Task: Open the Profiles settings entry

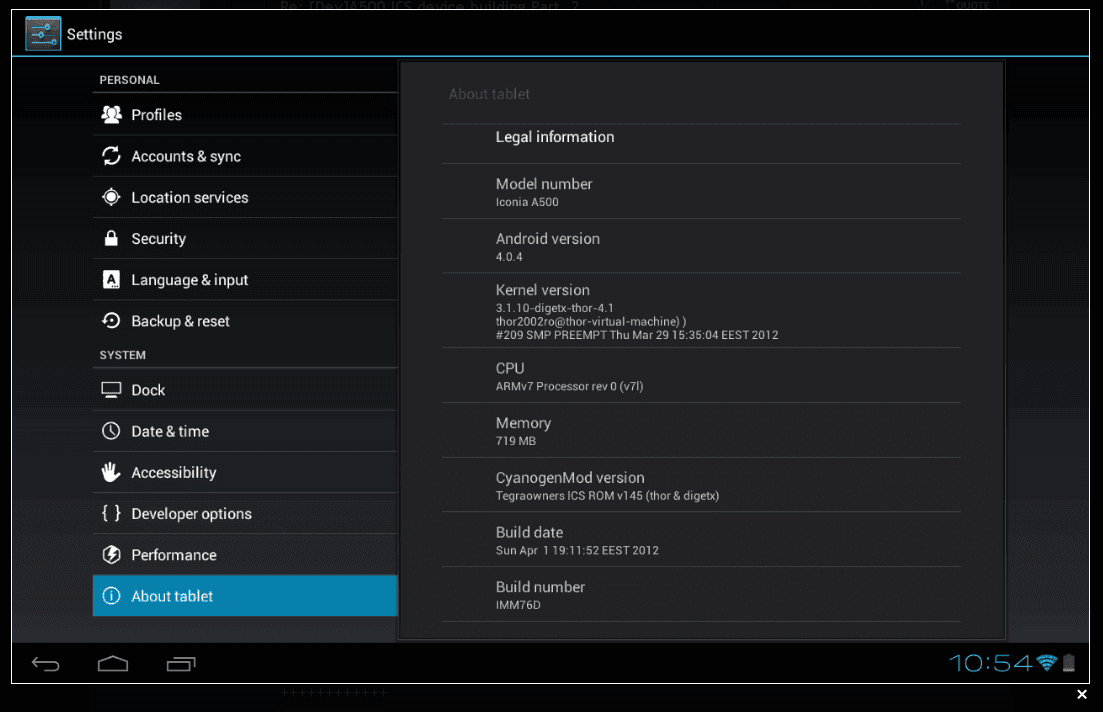Action: point(245,115)
